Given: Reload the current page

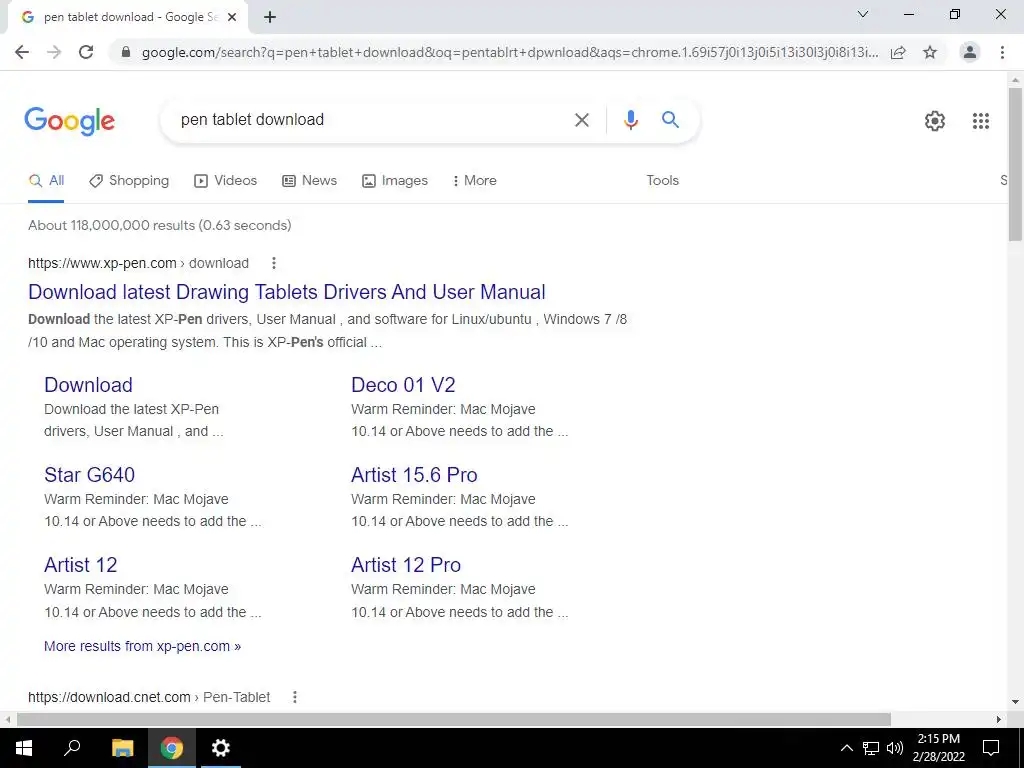Looking at the screenshot, I should click(86, 52).
